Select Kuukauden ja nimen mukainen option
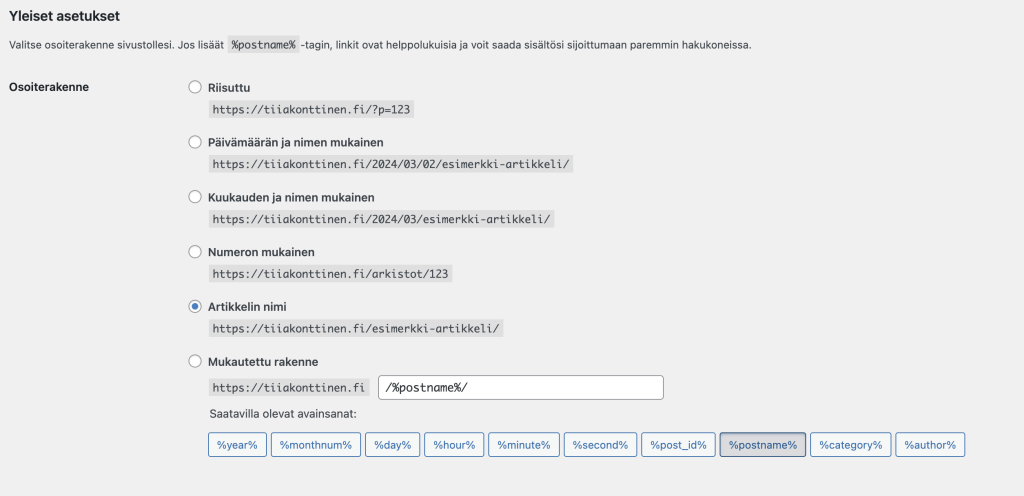1024x496 pixels. (x=195, y=197)
